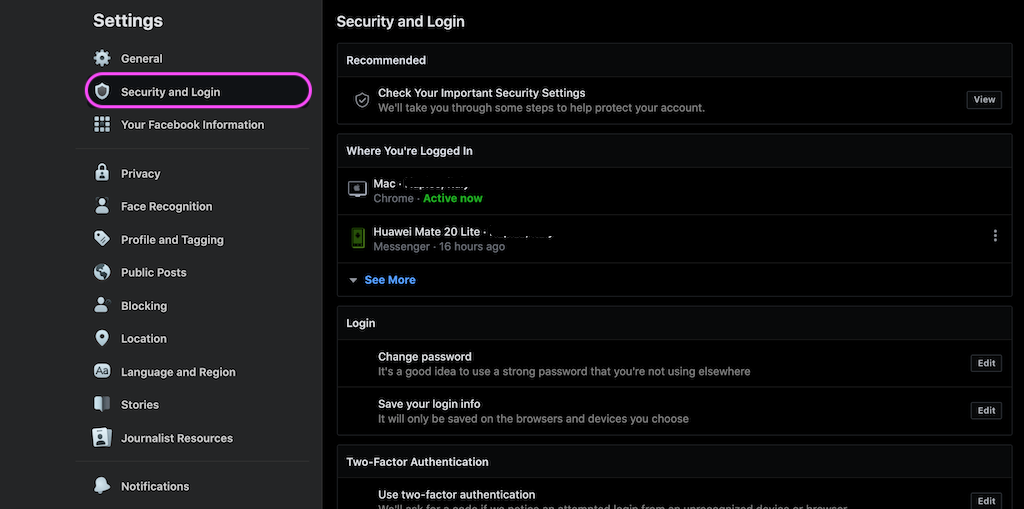Click the Security and Login shield icon
This screenshot has height=509, width=1024.
pyautogui.click(x=102, y=91)
